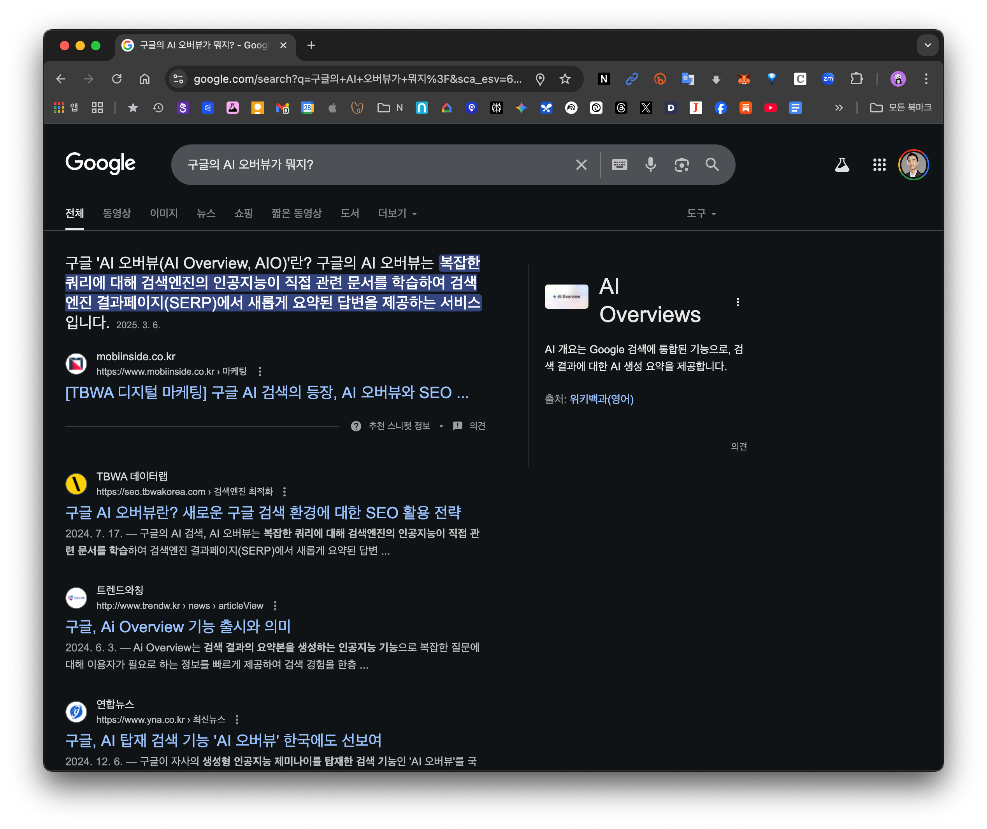Open the MetaMask fox extension icon
This screenshot has width=987, height=829.
click(744, 79)
